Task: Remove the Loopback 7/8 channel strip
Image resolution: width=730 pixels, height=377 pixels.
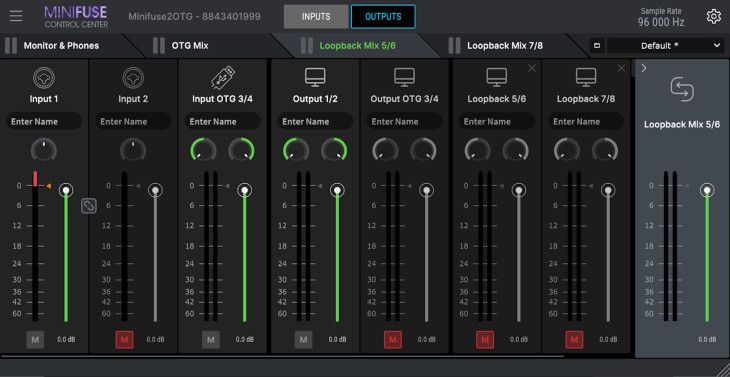Action: [x=621, y=68]
